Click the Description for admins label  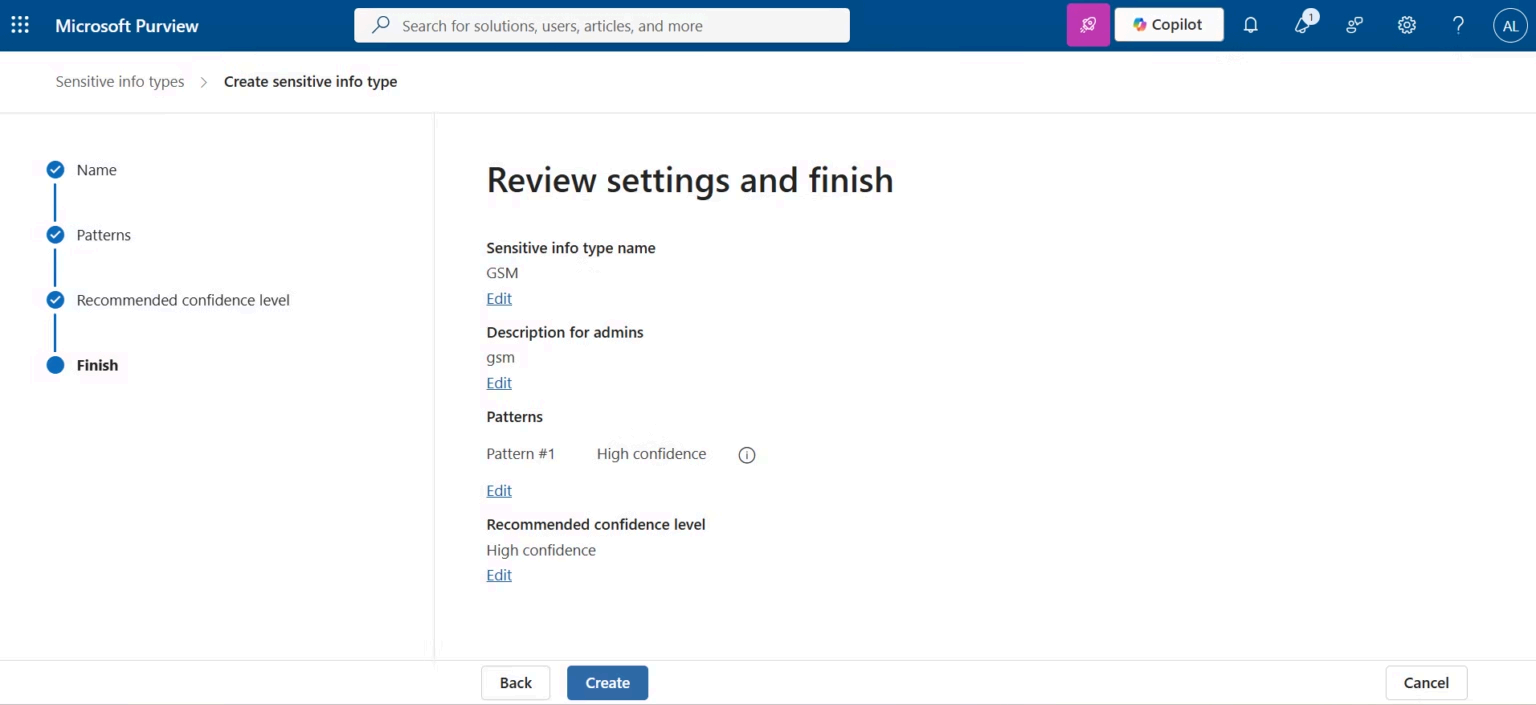coord(565,332)
